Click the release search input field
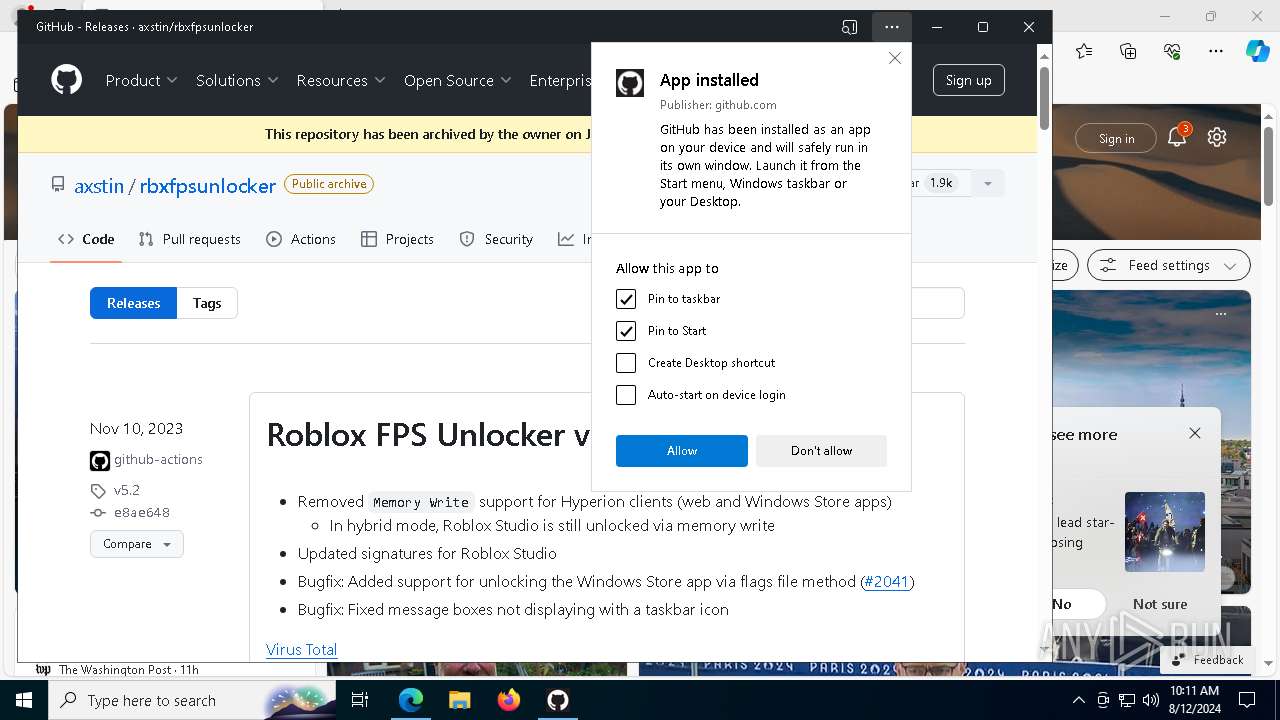The height and width of the screenshot is (720, 1280). (937, 303)
